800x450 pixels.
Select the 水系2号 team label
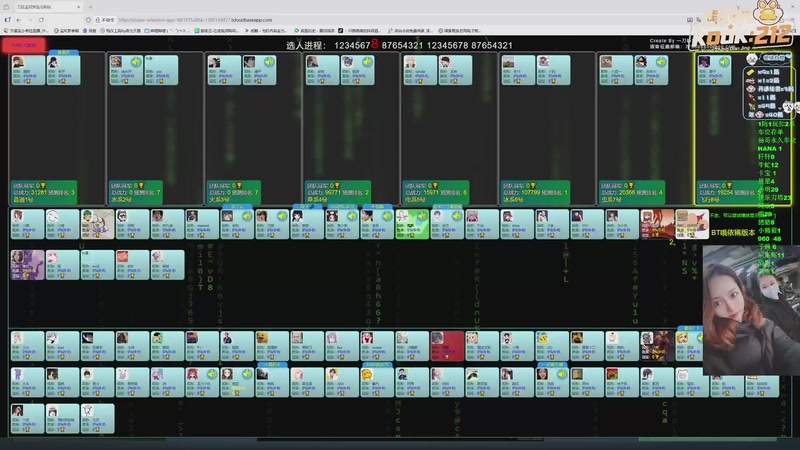[x=121, y=199]
